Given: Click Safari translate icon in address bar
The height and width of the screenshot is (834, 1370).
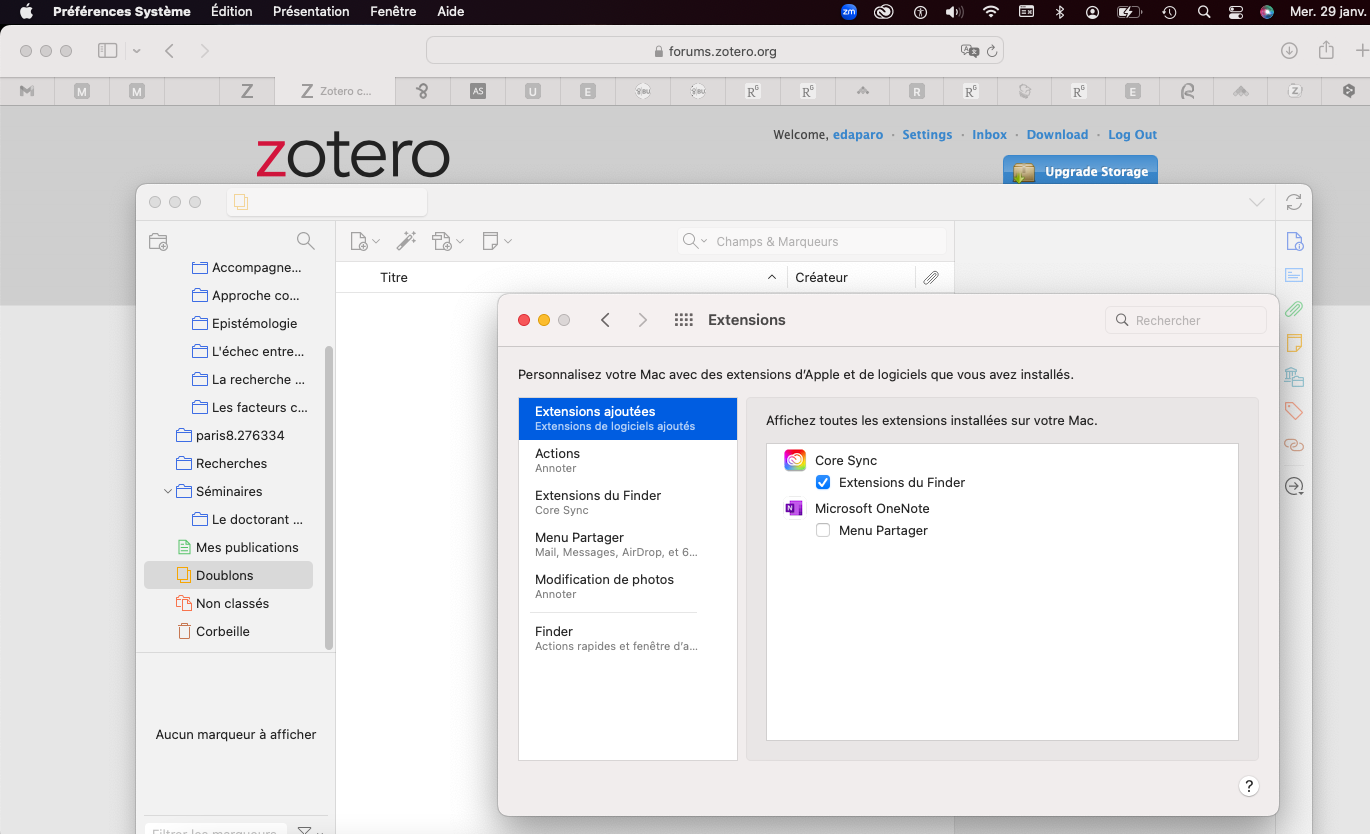Looking at the screenshot, I should pyautogui.click(x=968, y=51).
